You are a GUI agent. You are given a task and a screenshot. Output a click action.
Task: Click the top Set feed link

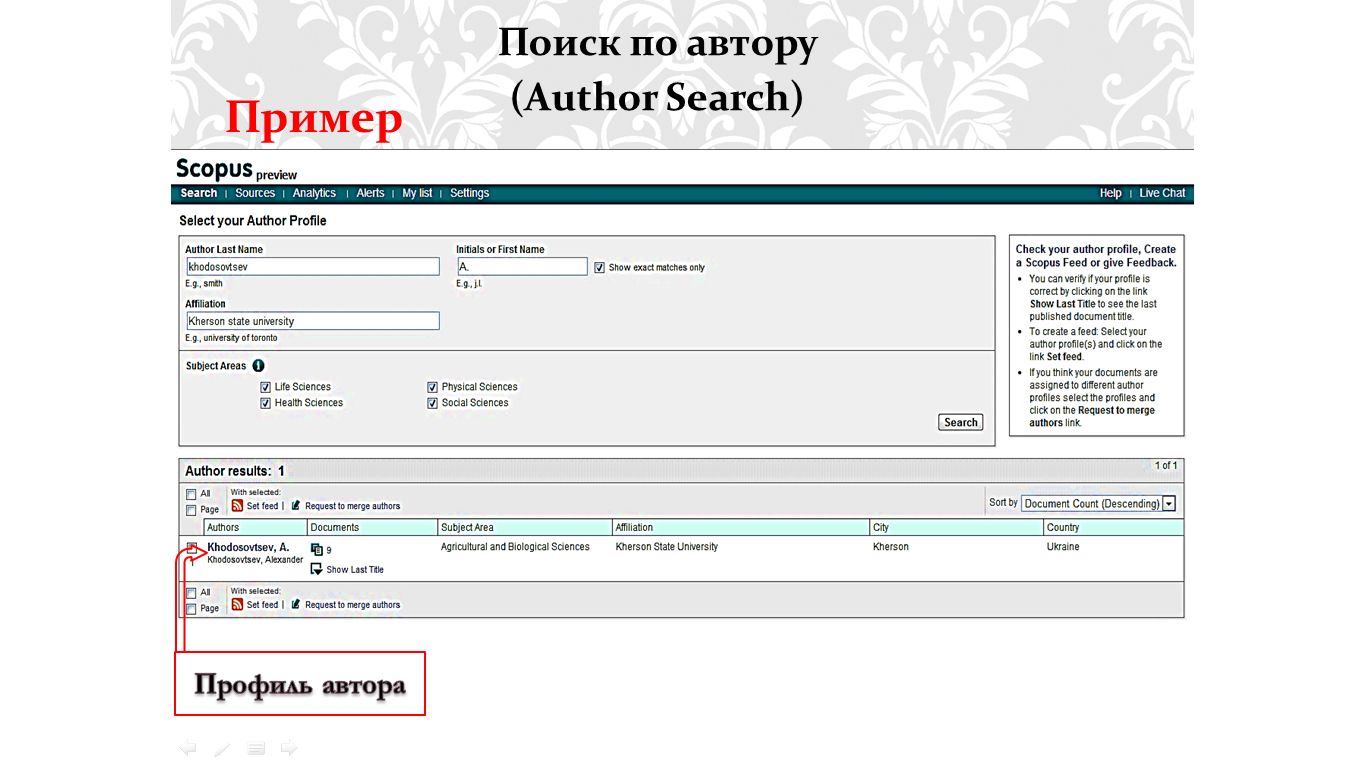click(262, 506)
